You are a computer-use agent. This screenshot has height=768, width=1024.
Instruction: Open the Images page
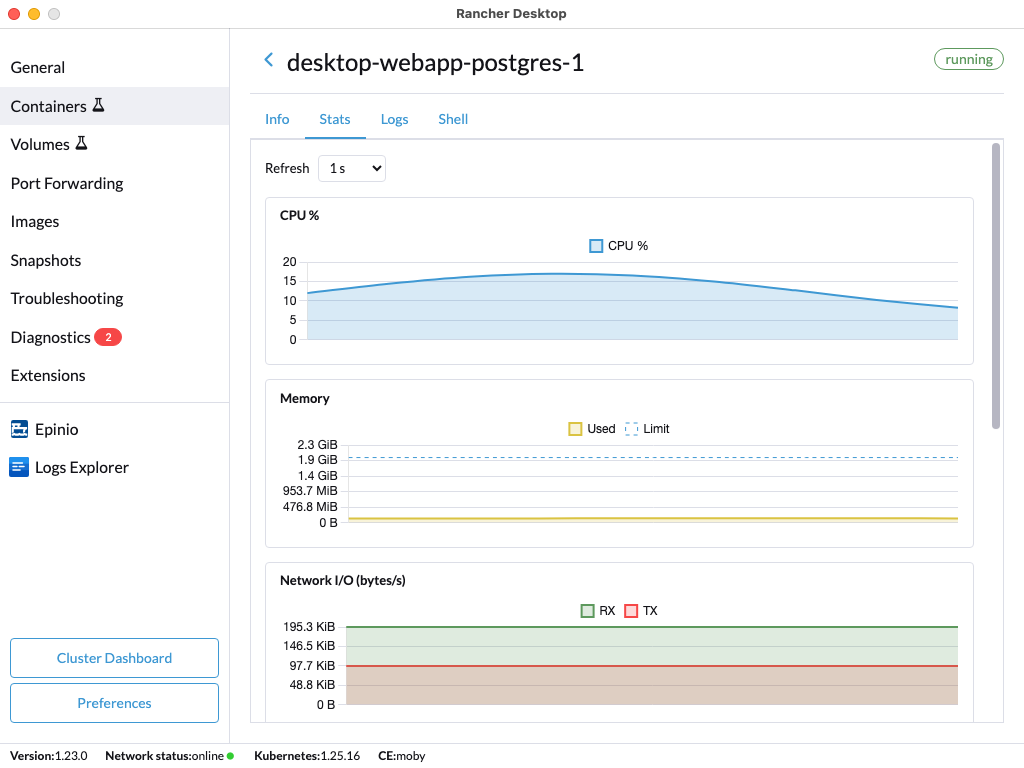114,221
